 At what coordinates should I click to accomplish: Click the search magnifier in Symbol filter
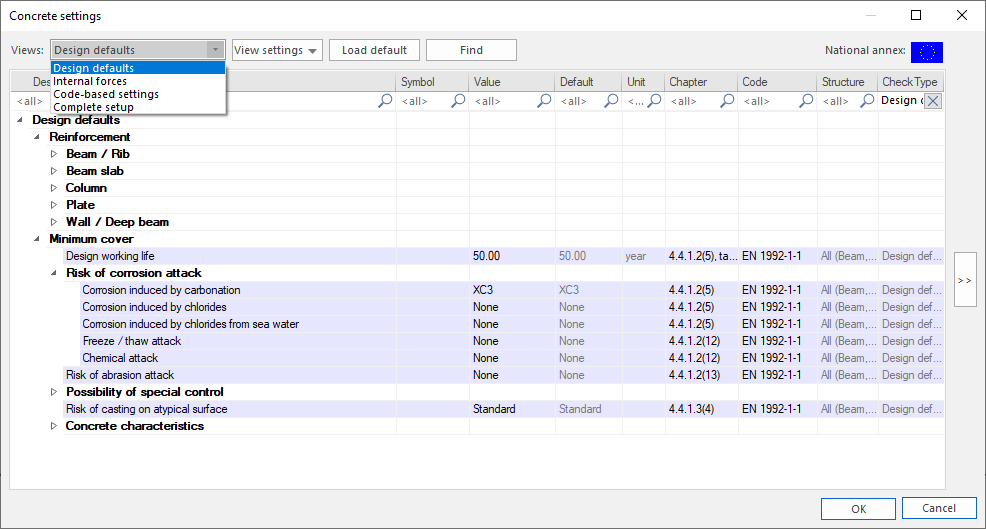point(458,101)
